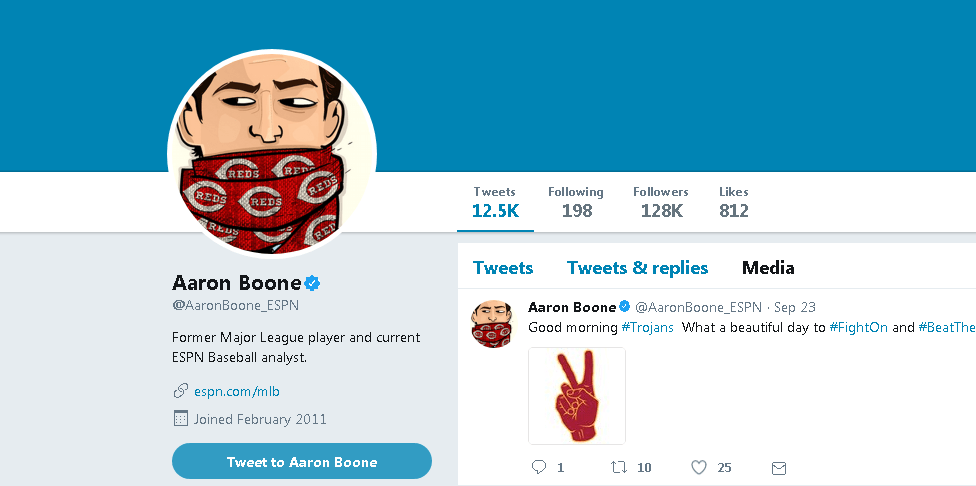
Task: Click the calendar icon beside Joined date
Action: [x=181, y=419]
